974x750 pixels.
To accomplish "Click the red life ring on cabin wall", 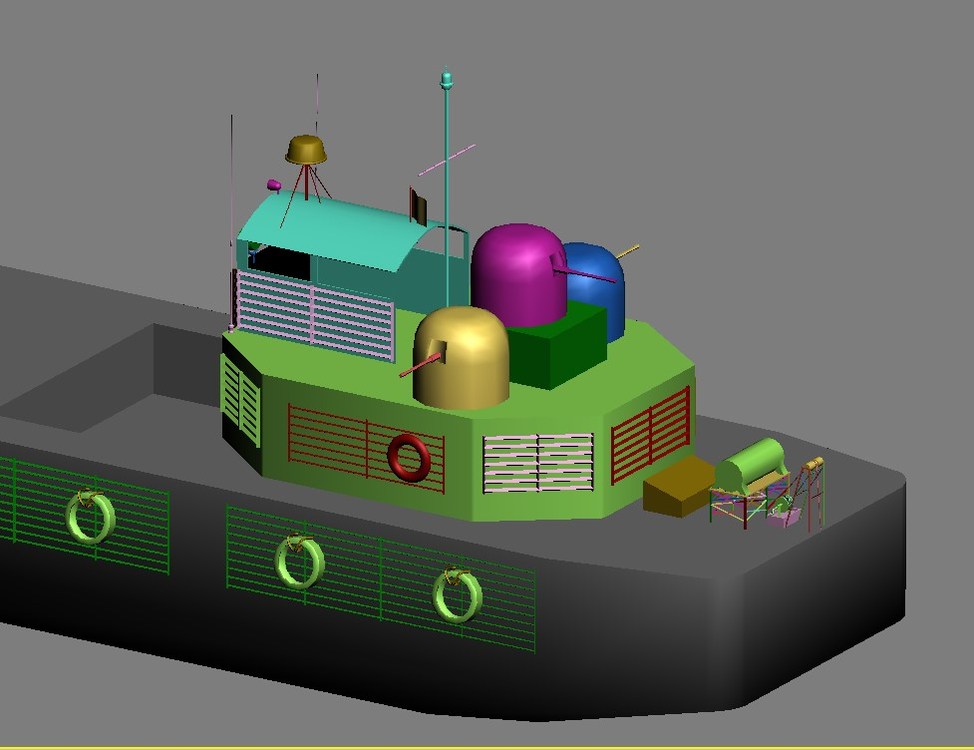I will [x=409, y=457].
